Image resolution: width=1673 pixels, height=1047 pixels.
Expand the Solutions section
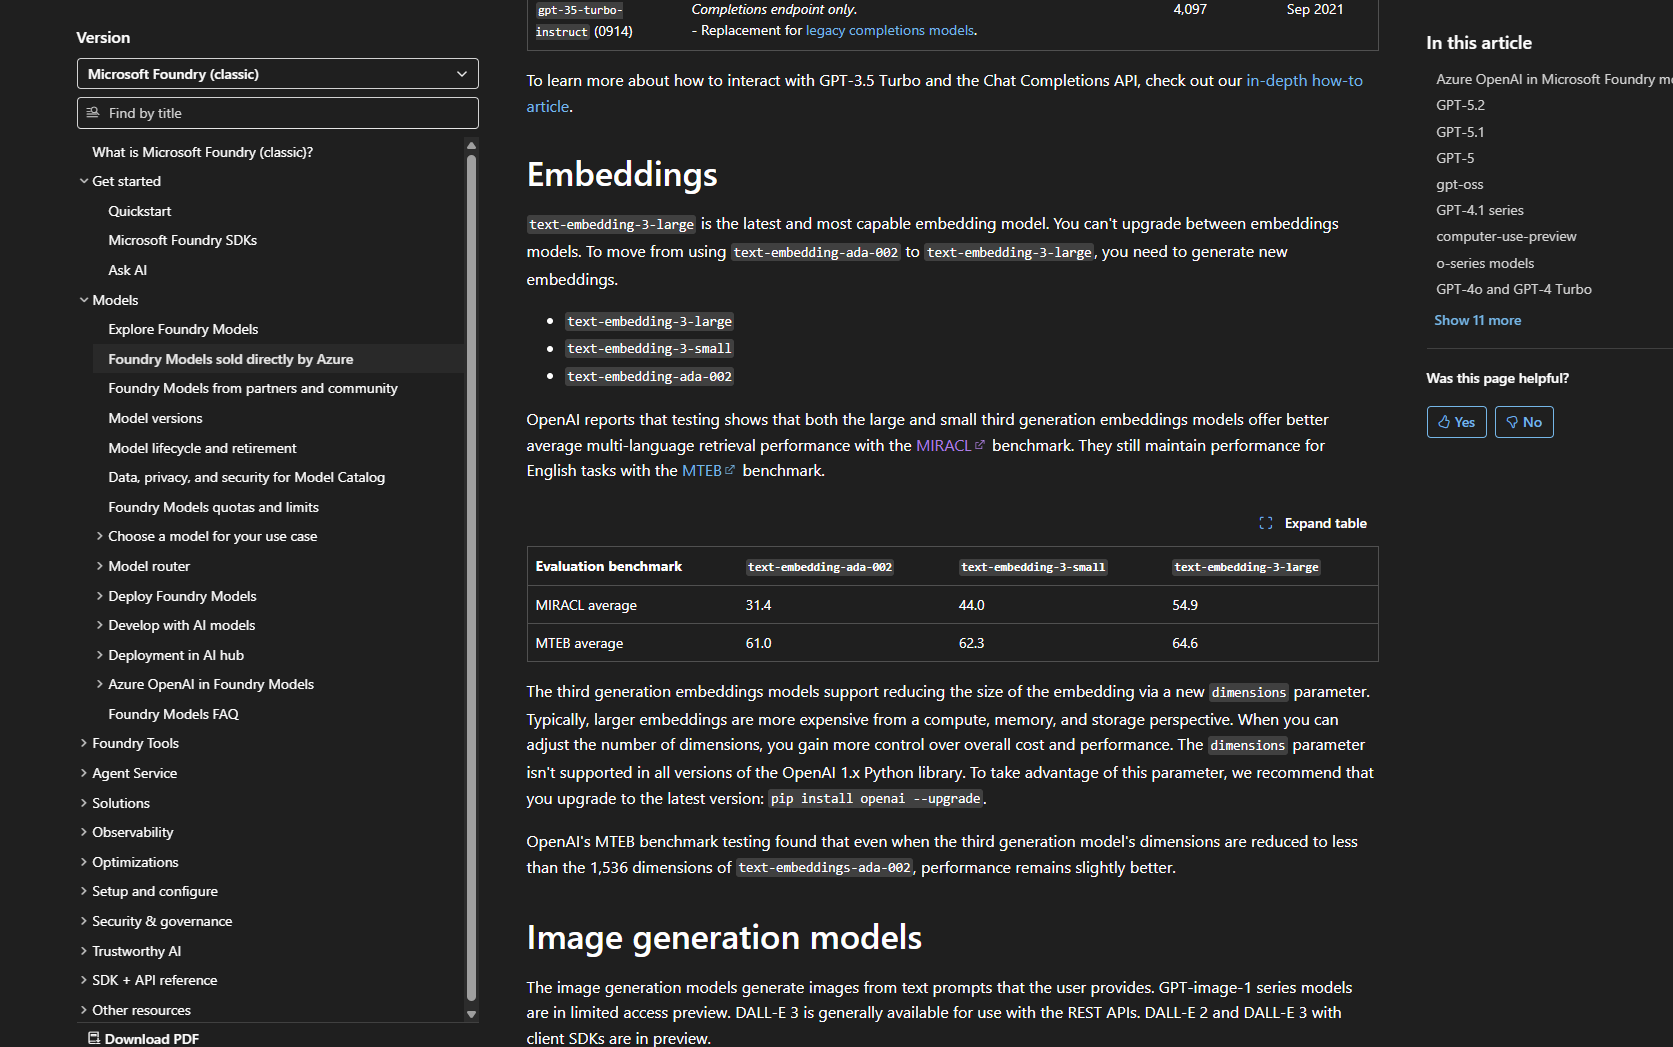[84, 803]
